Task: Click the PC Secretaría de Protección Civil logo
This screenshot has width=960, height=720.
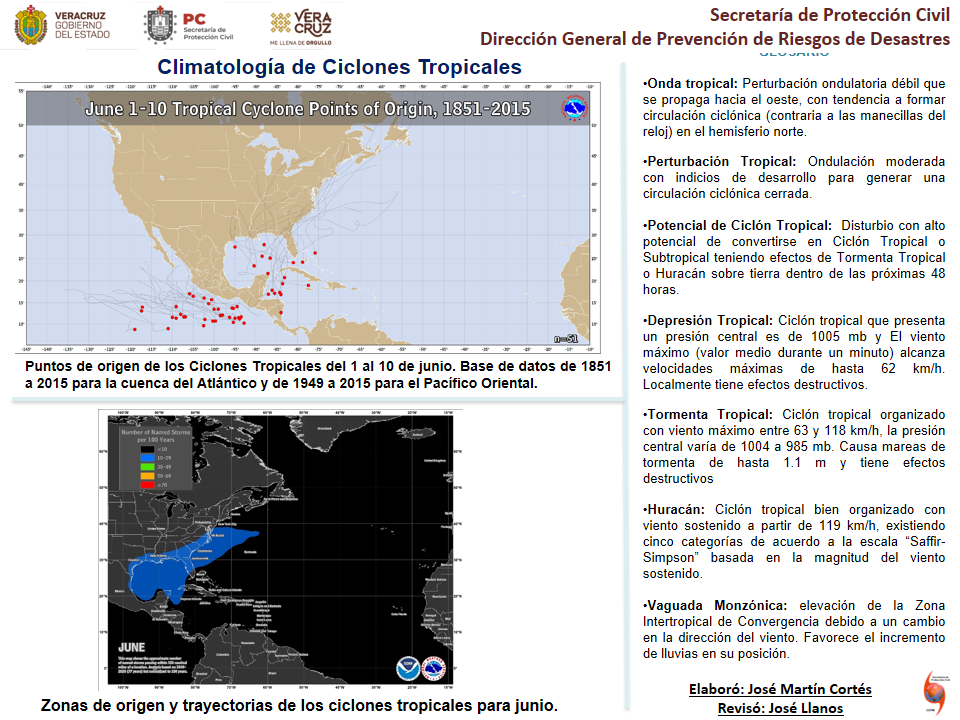Action: [x=189, y=26]
